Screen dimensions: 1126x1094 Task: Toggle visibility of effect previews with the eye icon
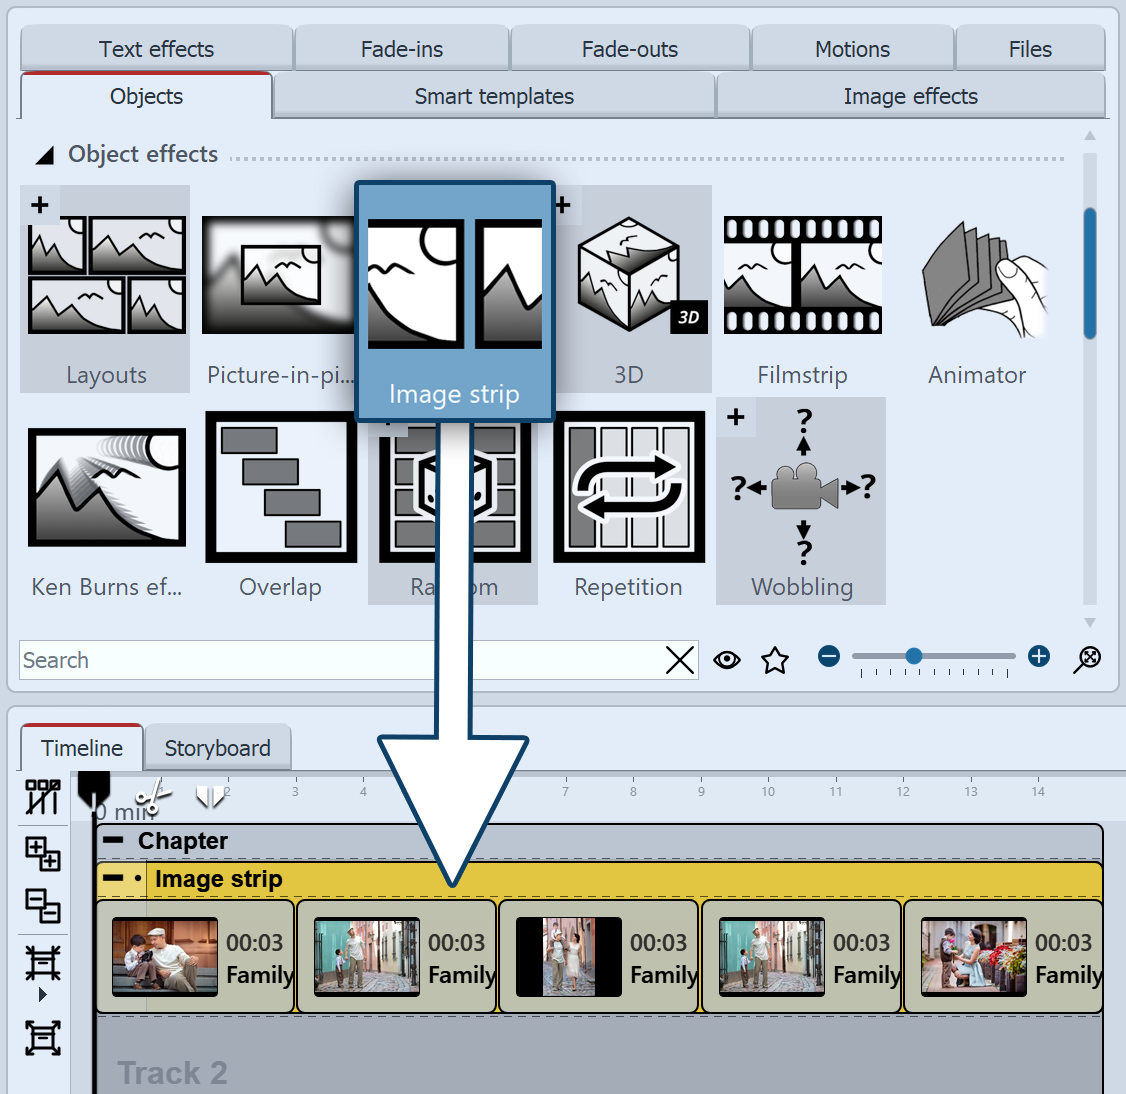(x=727, y=659)
